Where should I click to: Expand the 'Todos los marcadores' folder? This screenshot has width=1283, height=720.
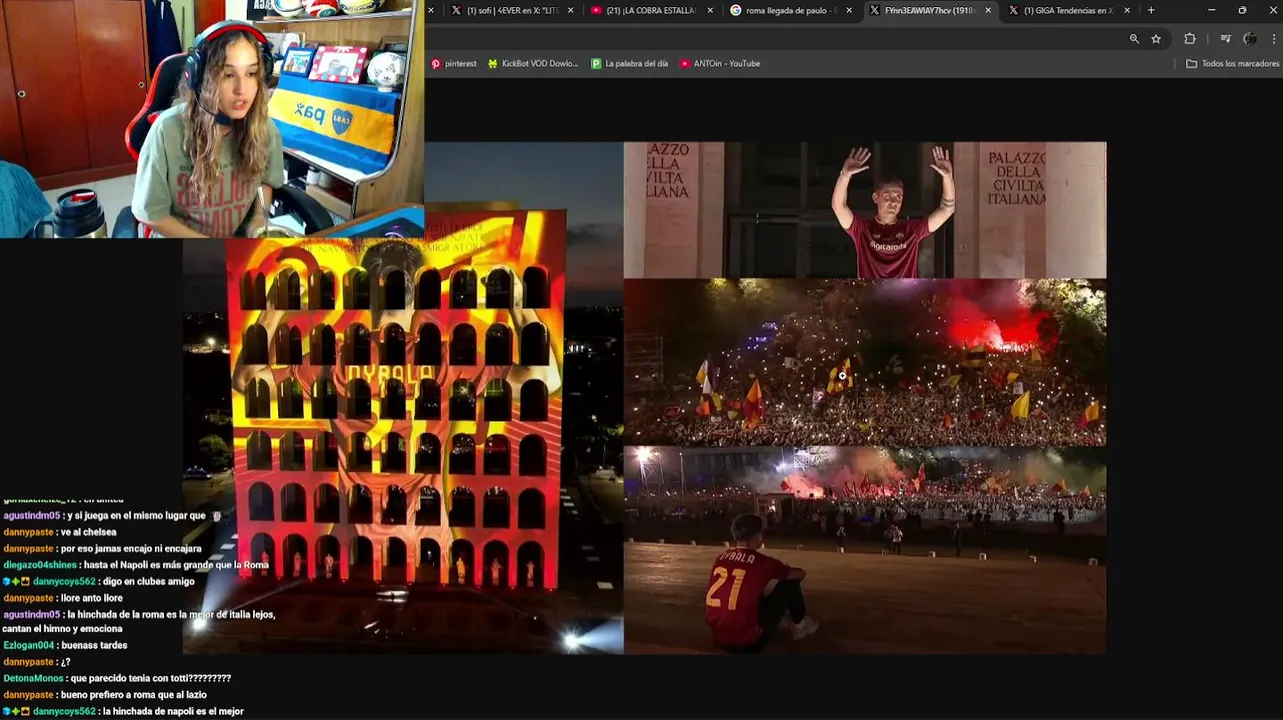click(1232, 63)
